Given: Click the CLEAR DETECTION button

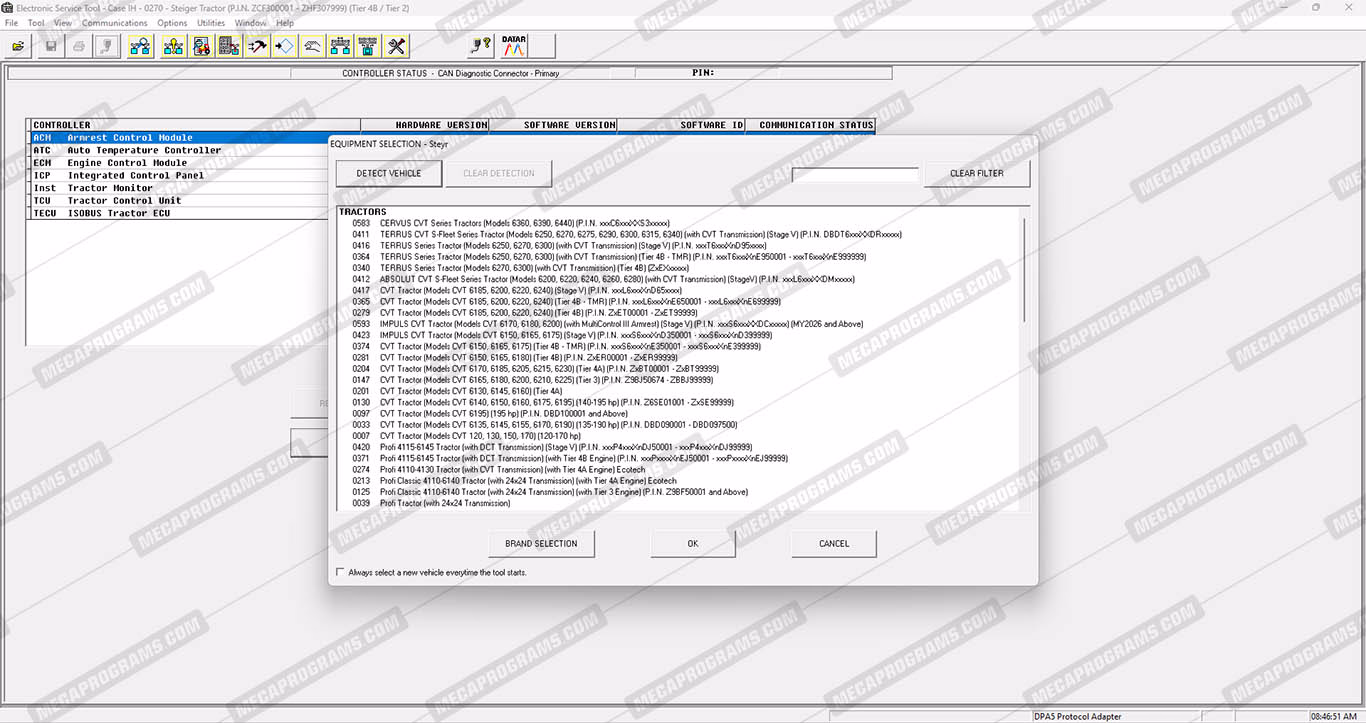Looking at the screenshot, I should tap(498, 173).
